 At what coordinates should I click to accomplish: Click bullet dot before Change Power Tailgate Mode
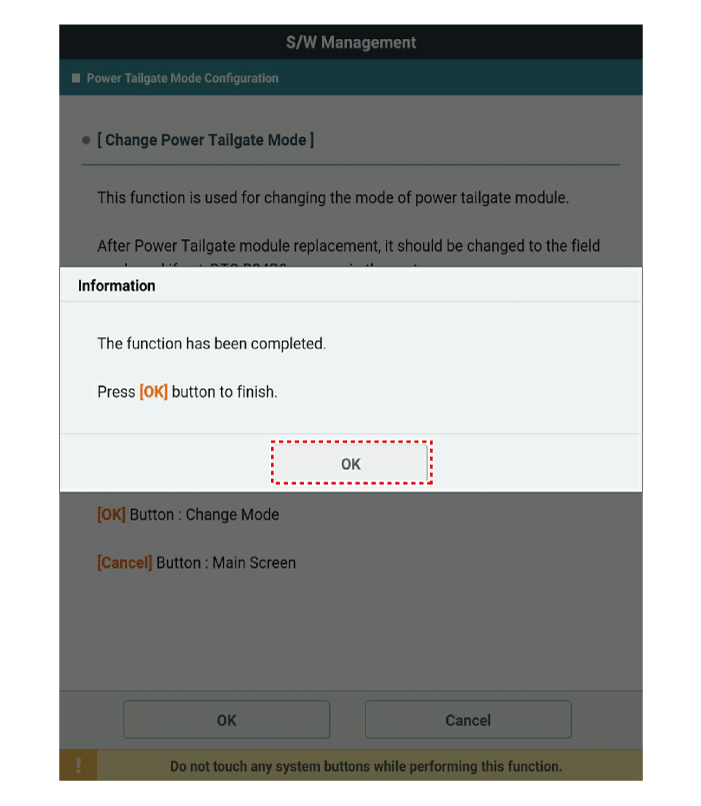(86, 140)
